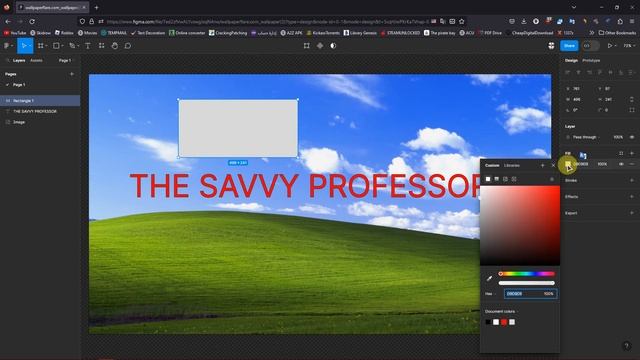Screen dimensions: 640x360
Task: Open the Pass through blend mode dropdown
Action: pos(587,137)
